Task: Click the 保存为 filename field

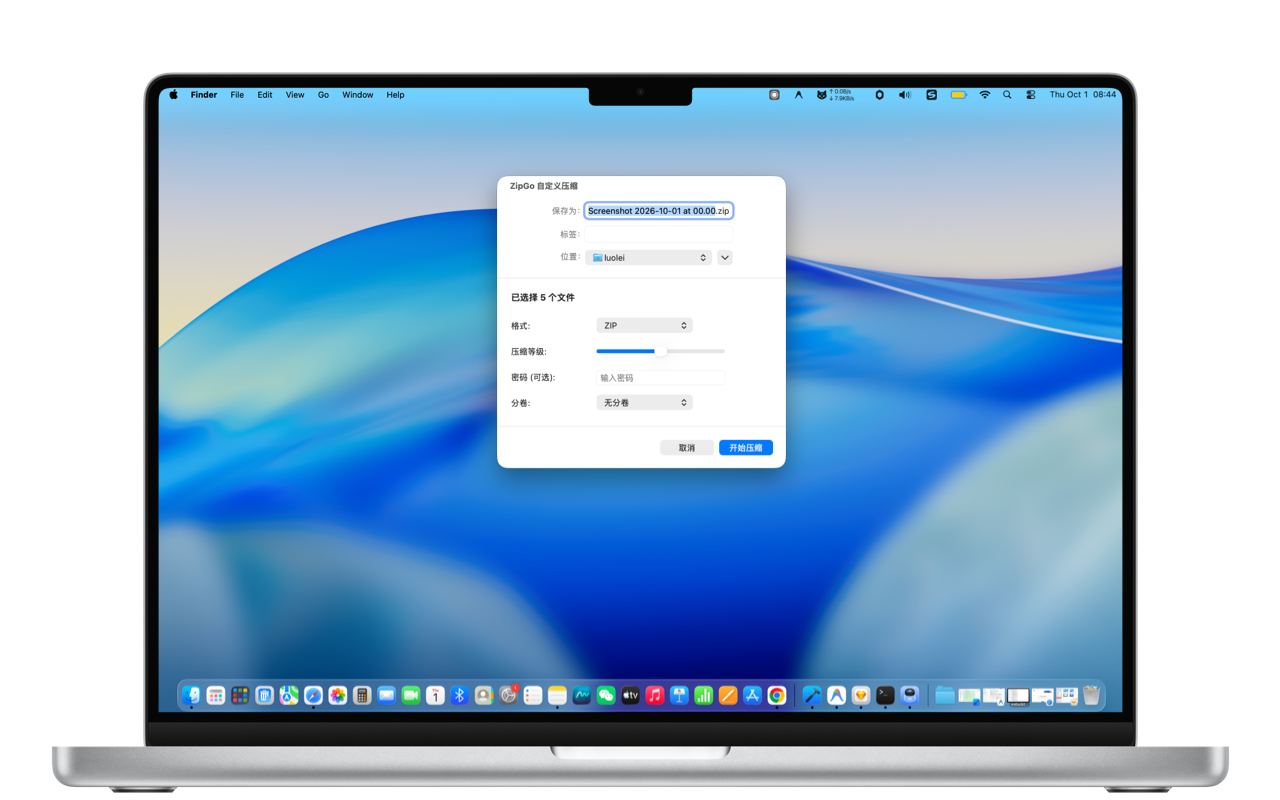Action: point(659,211)
